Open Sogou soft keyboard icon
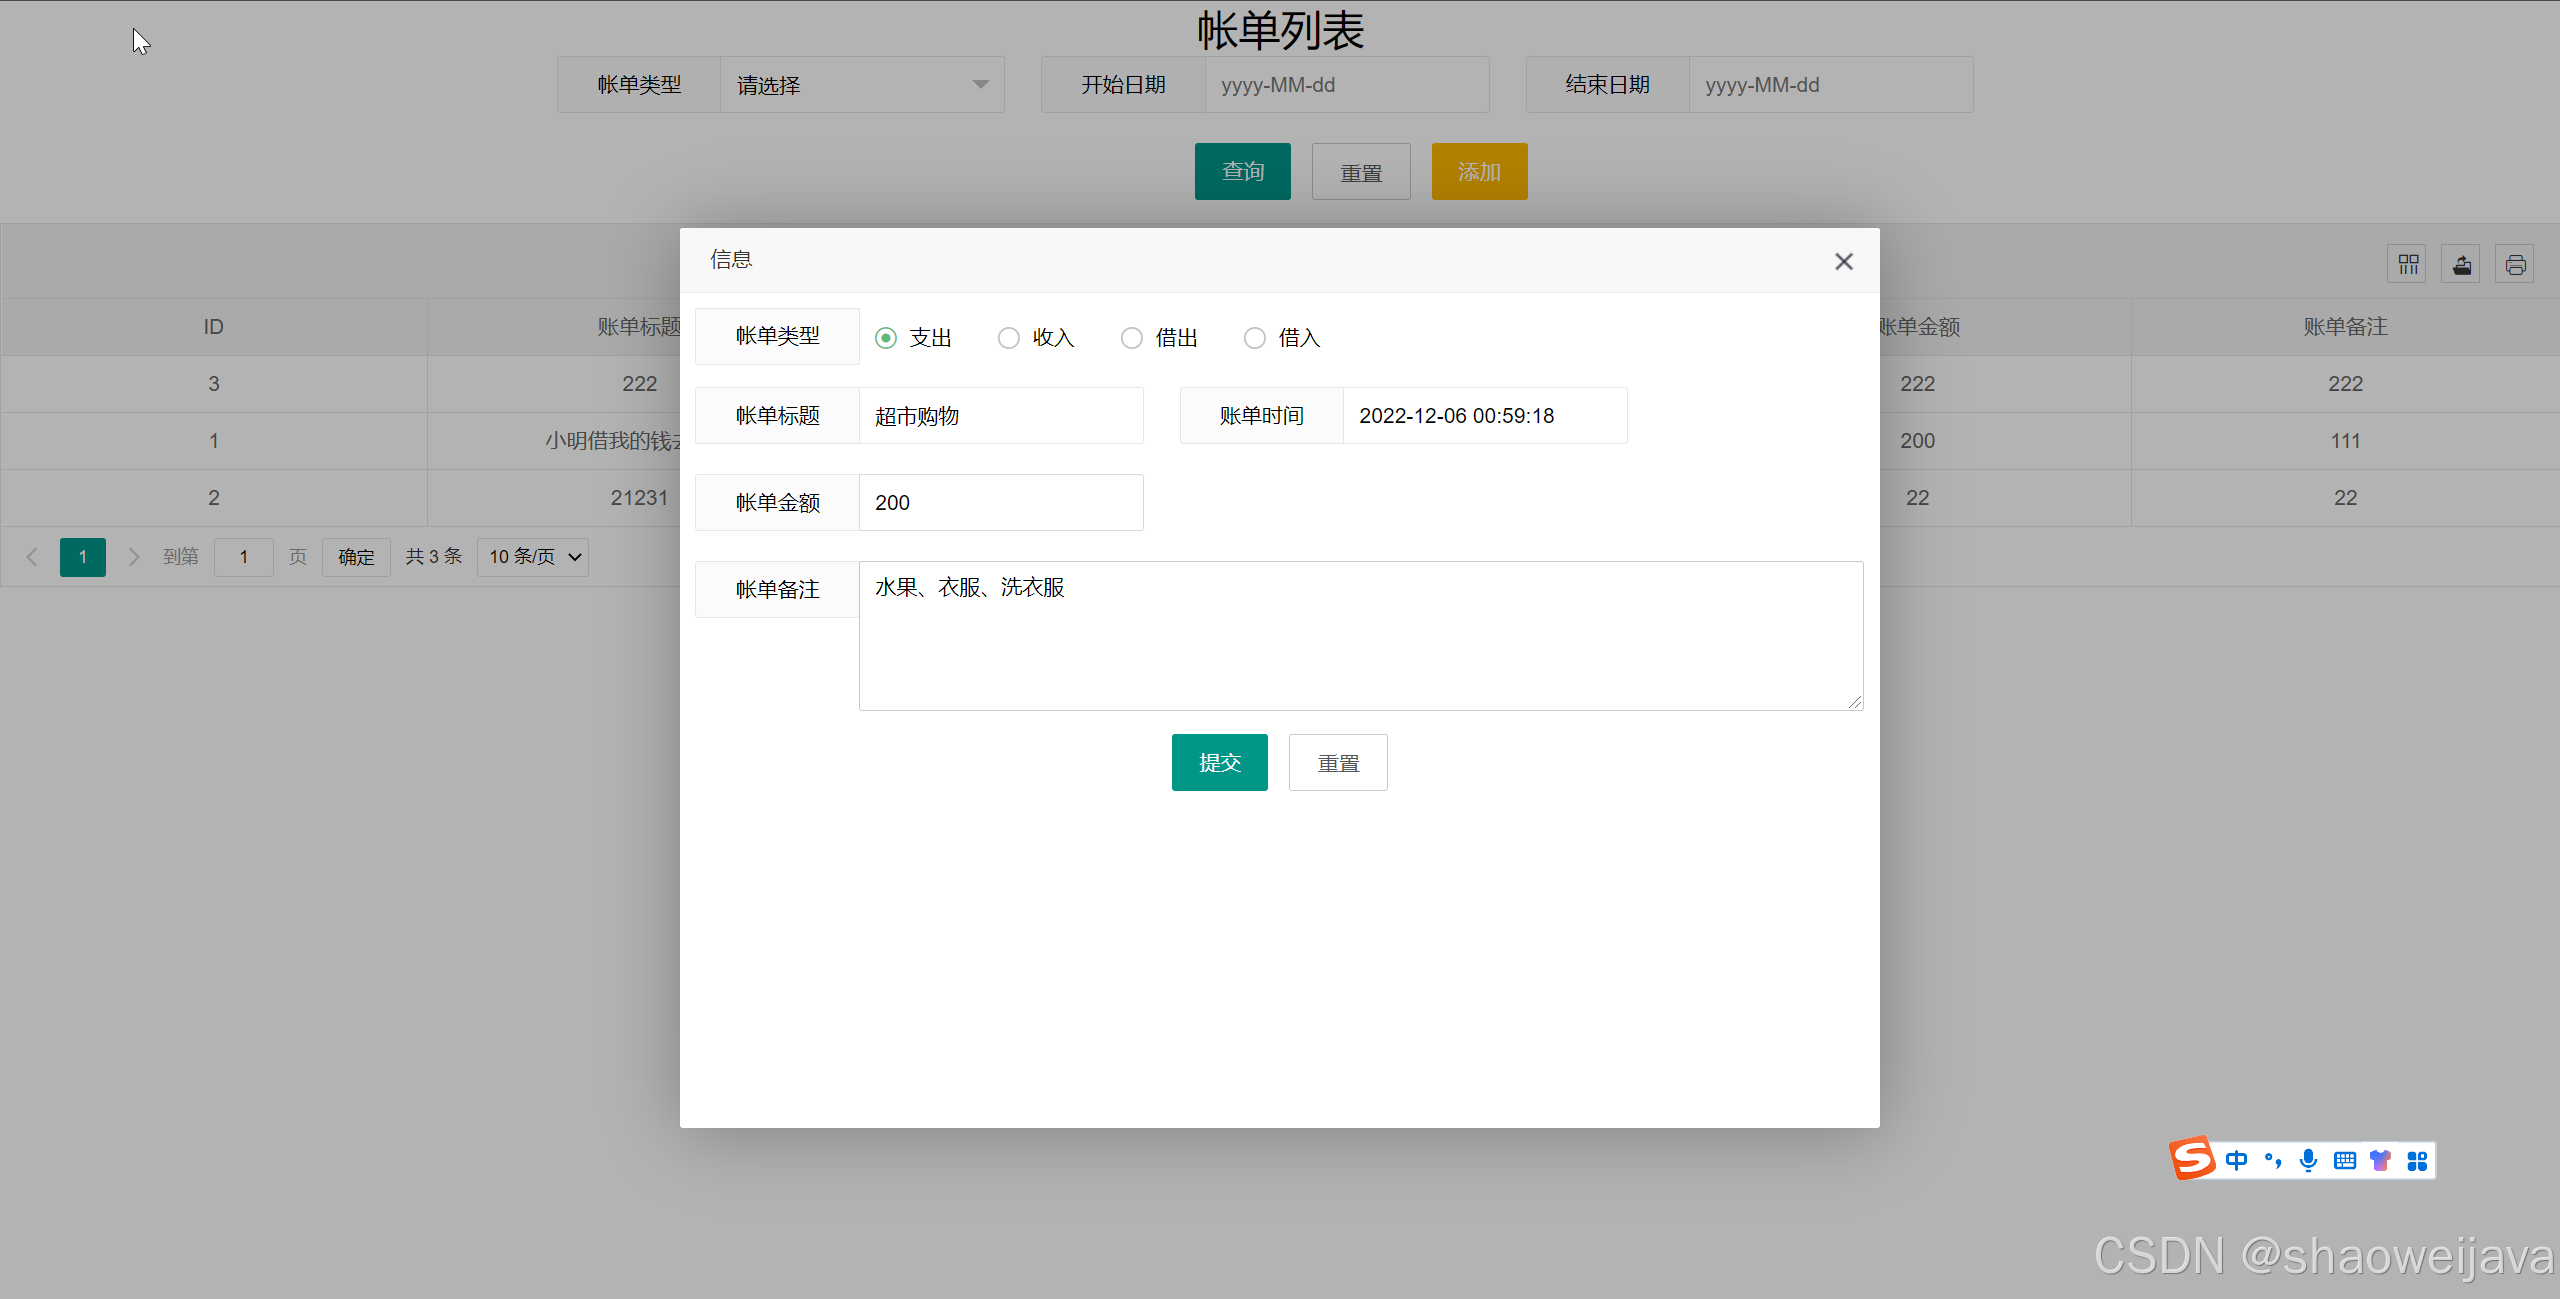 (x=2344, y=1160)
